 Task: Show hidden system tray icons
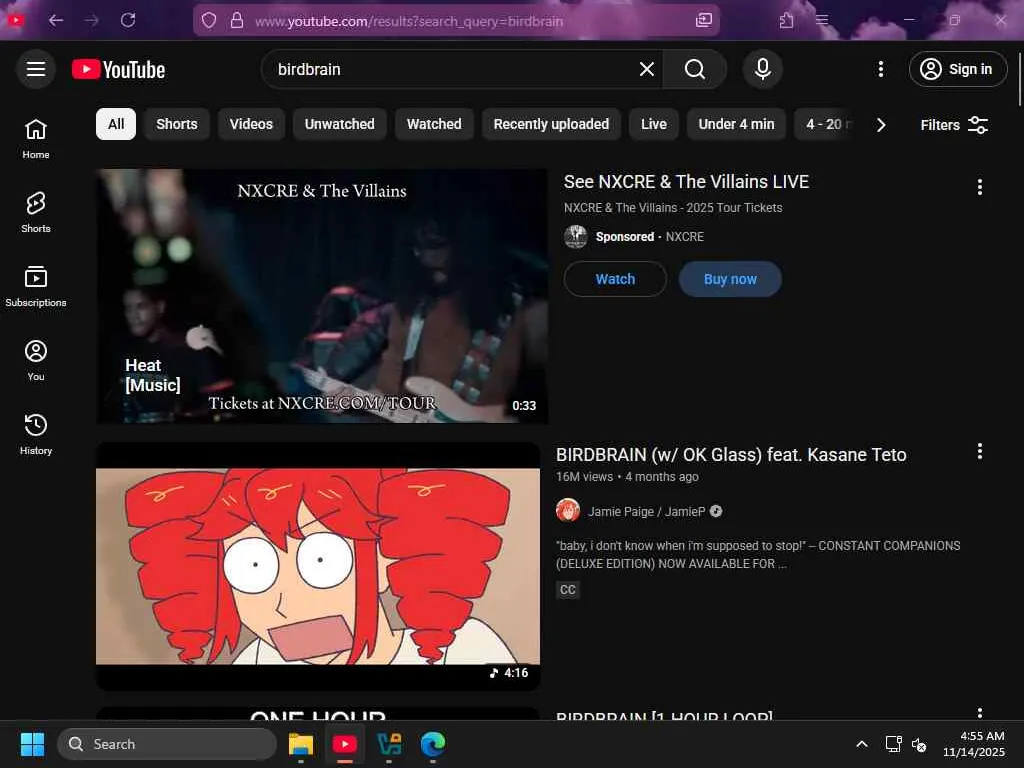861,744
